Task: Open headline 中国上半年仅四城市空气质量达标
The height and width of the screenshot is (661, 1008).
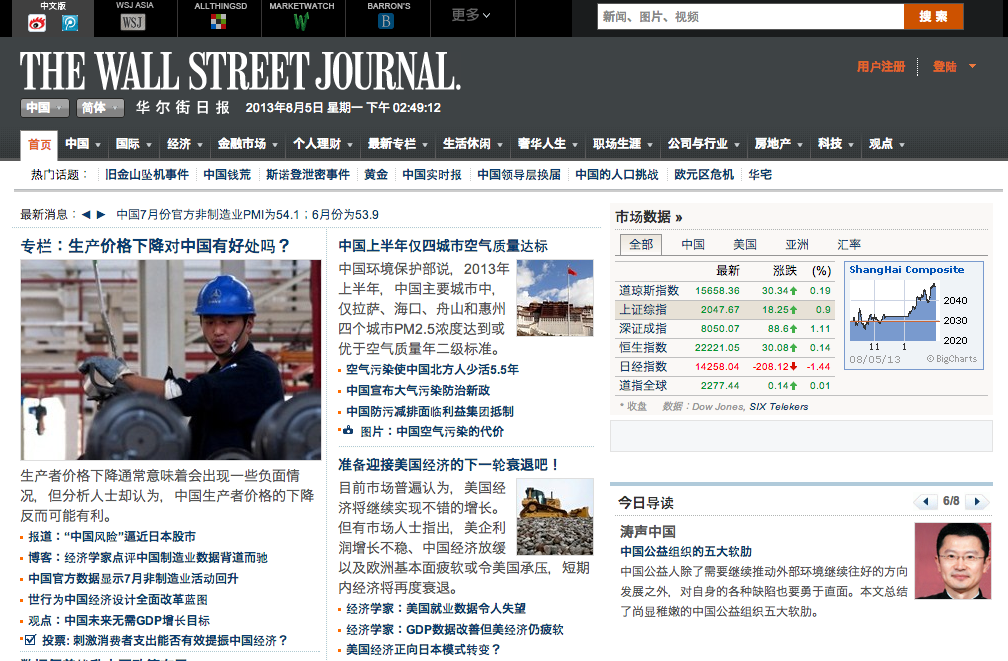Action: (x=443, y=246)
